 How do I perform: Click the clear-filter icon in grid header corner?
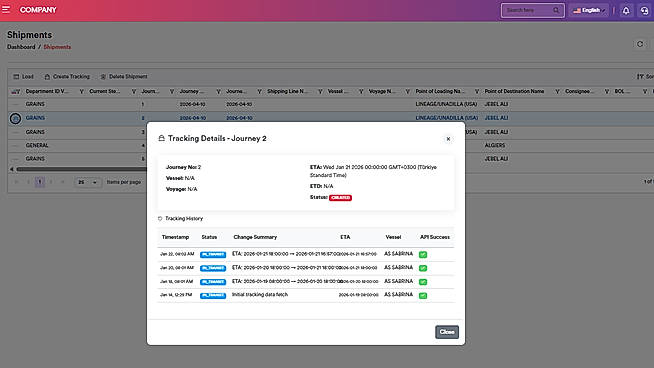pos(15,91)
